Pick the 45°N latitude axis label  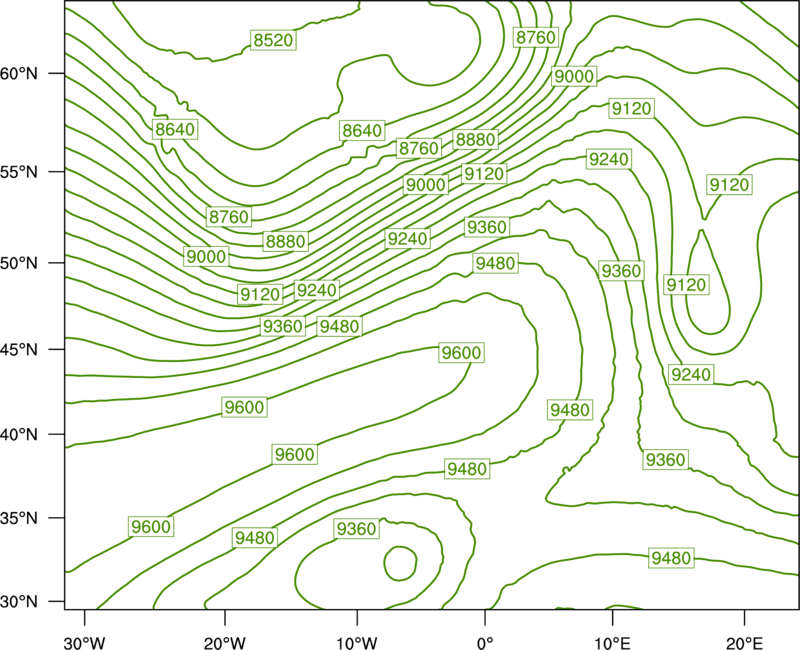19,349
